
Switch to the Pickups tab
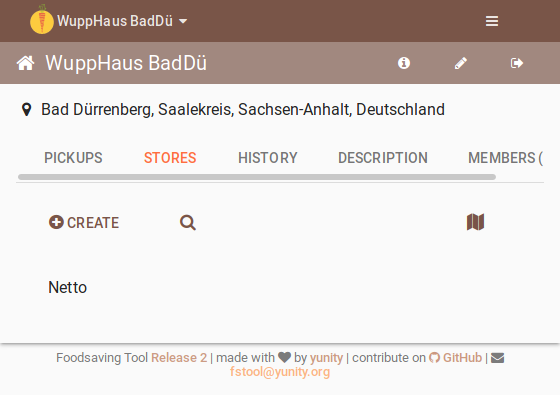click(73, 158)
